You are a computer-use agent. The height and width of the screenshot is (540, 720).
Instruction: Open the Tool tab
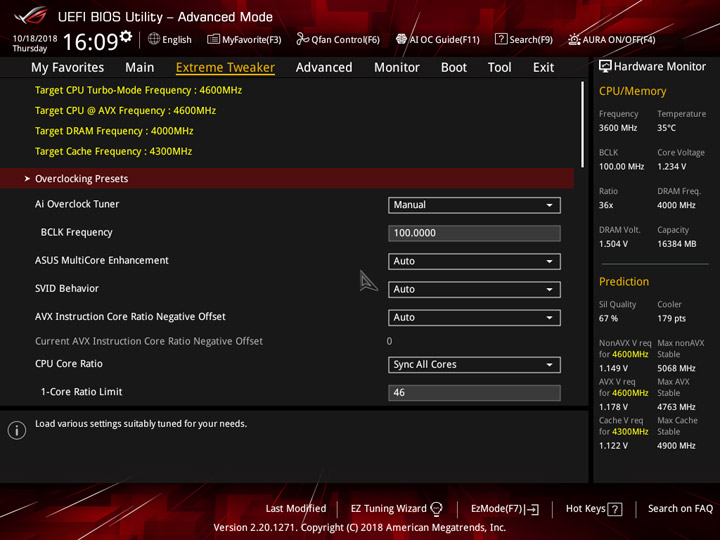click(x=499, y=68)
